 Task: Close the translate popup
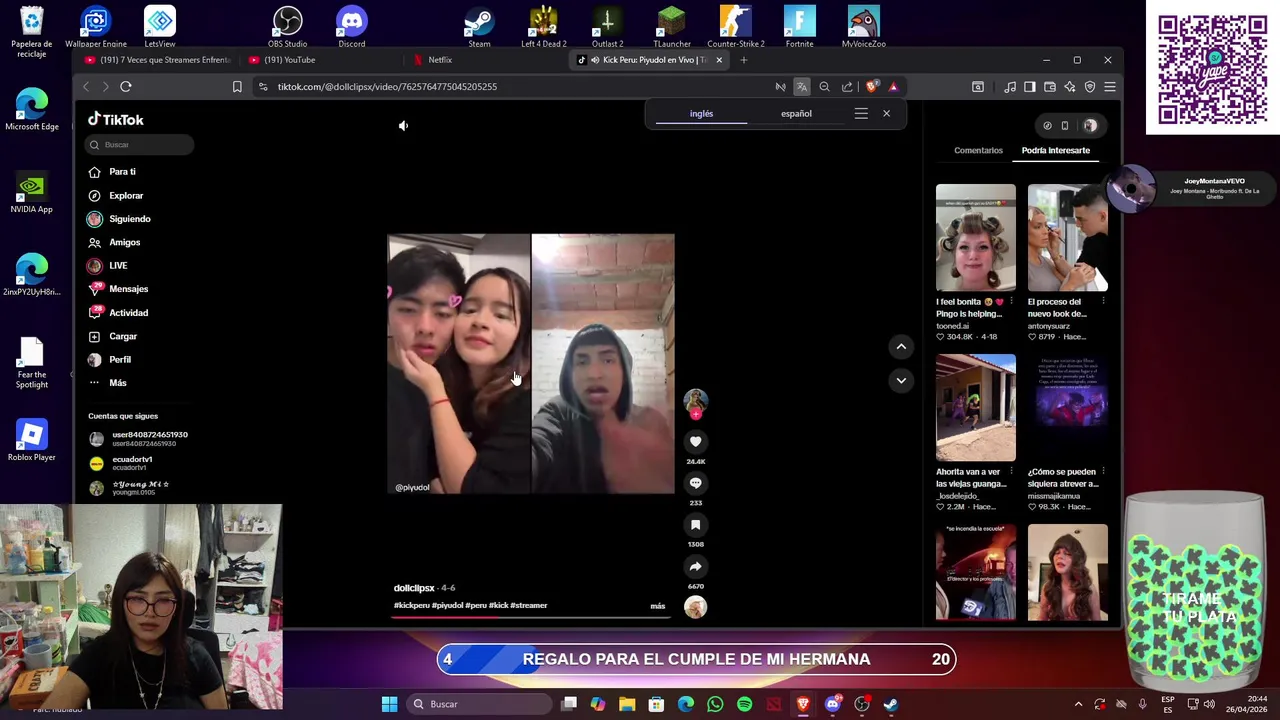pyautogui.click(x=886, y=114)
